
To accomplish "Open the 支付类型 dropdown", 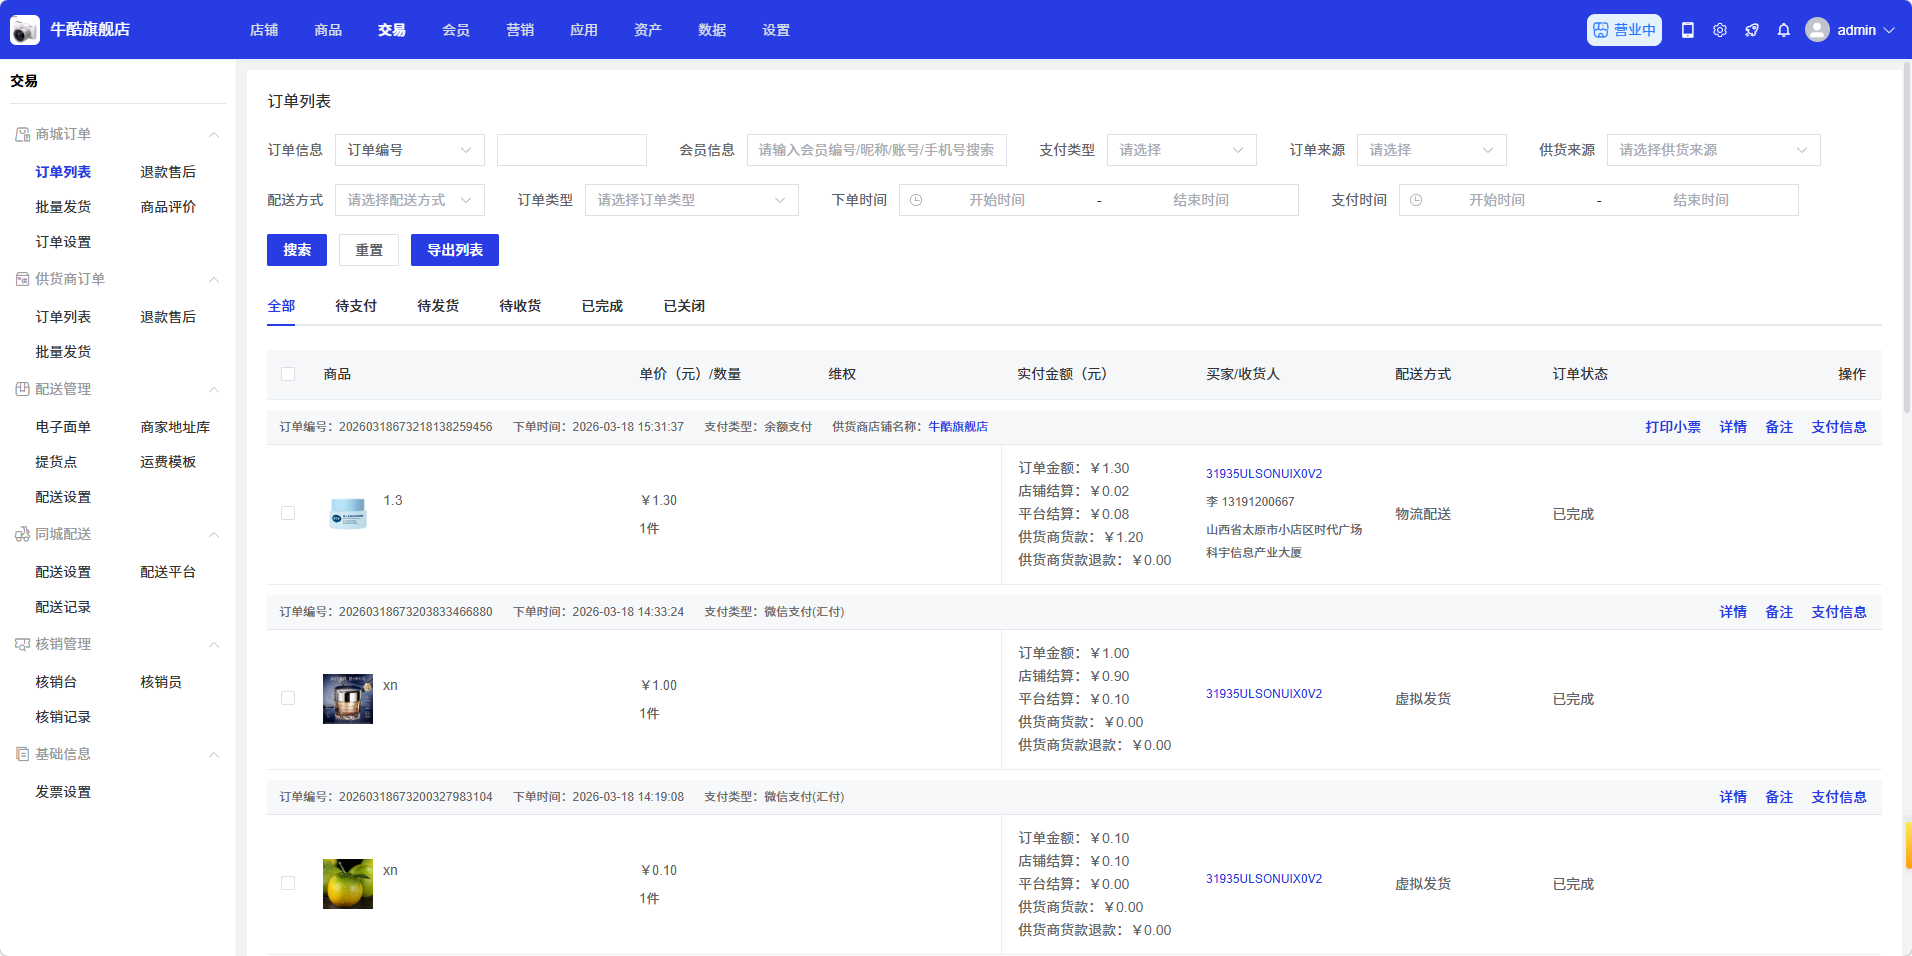I will click(x=1181, y=150).
